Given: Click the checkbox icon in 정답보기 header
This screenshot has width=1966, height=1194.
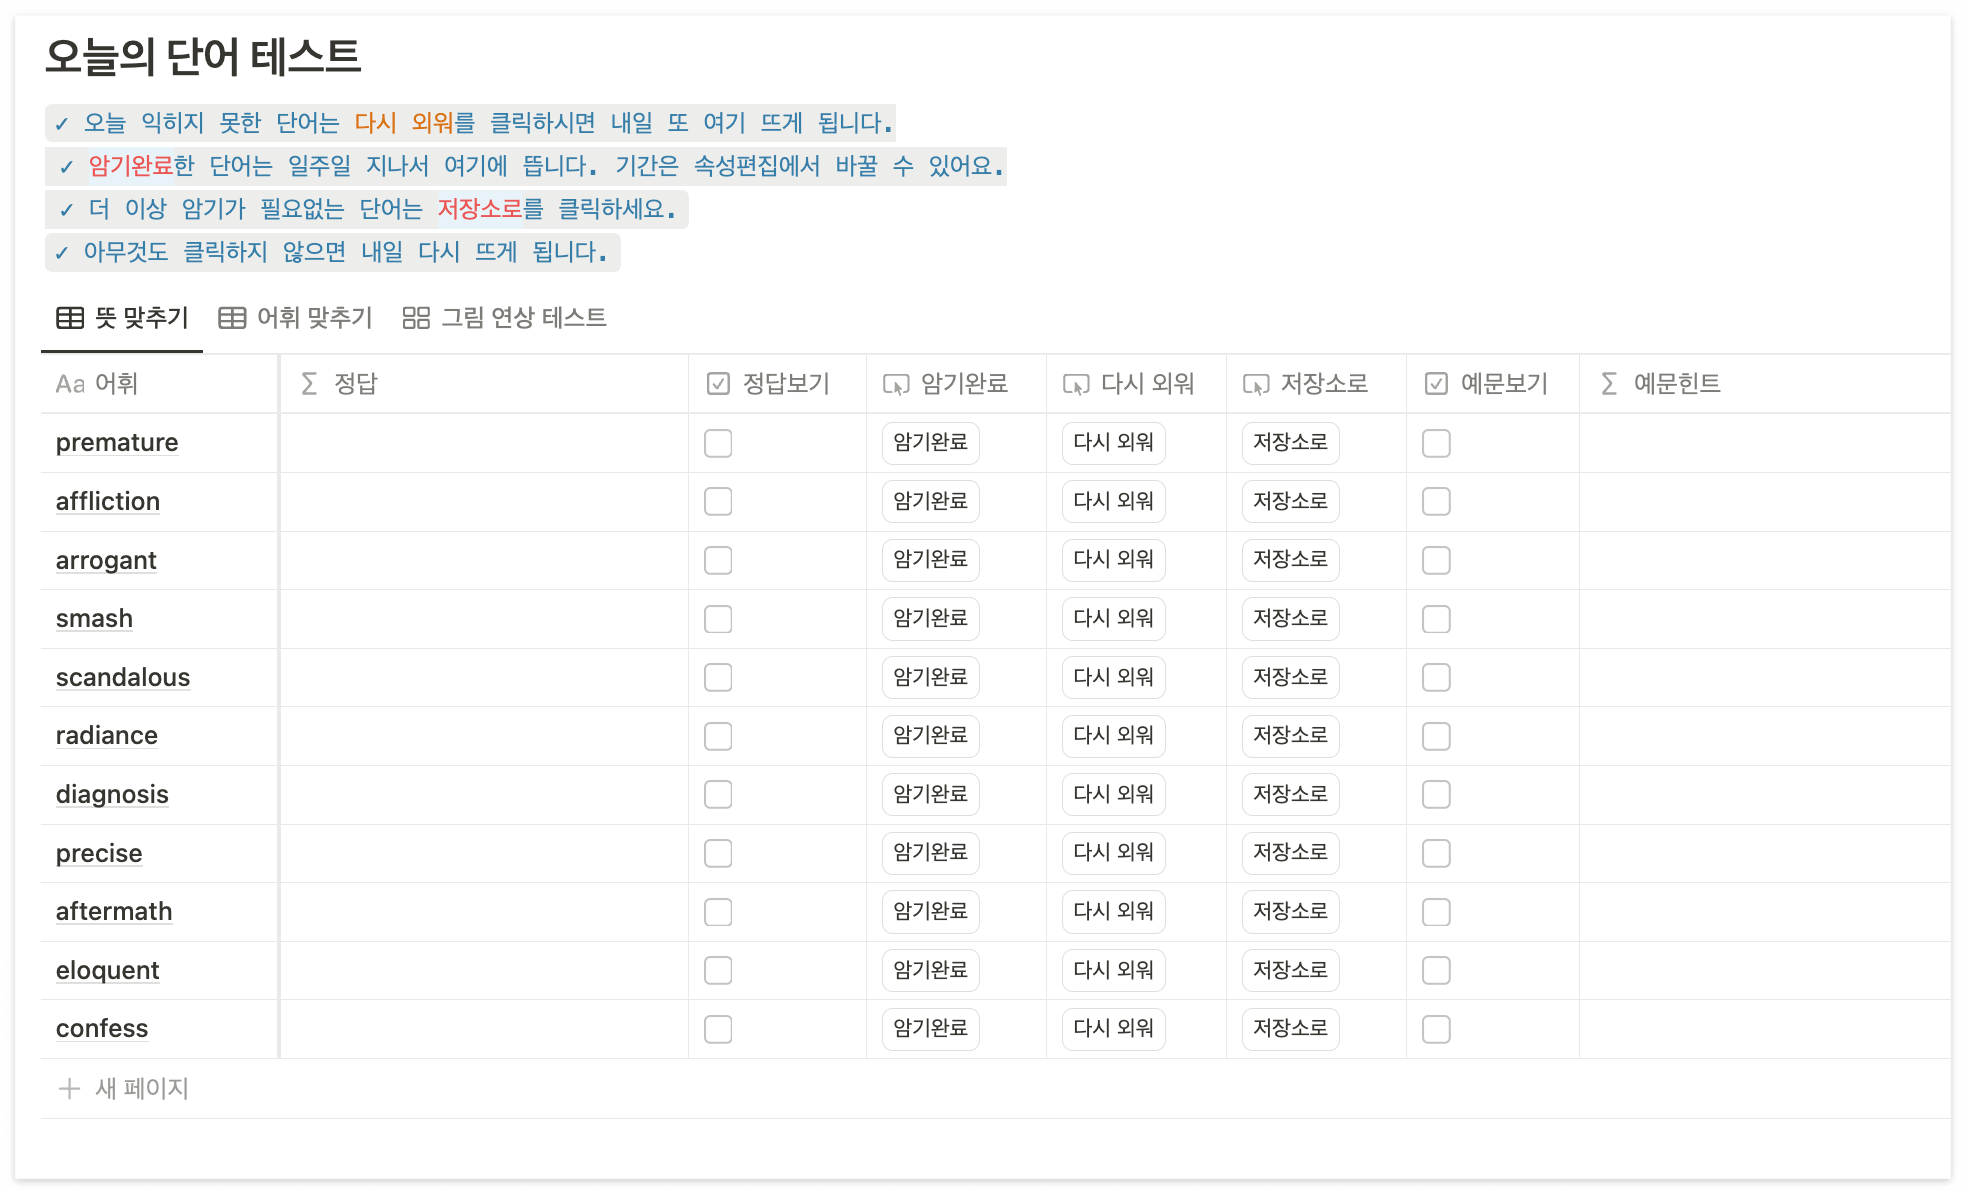Looking at the screenshot, I should tap(718, 384).
